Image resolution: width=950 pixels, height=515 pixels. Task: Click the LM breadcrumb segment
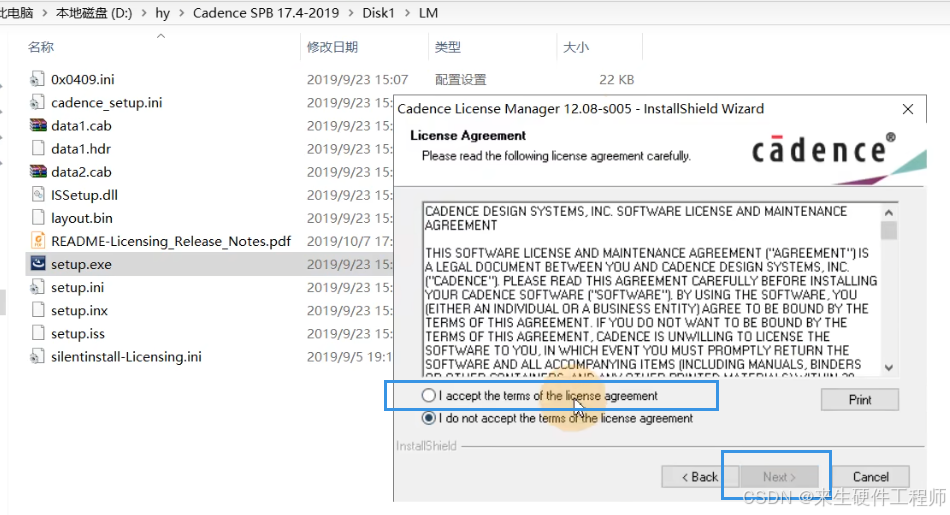coord(428,13)
